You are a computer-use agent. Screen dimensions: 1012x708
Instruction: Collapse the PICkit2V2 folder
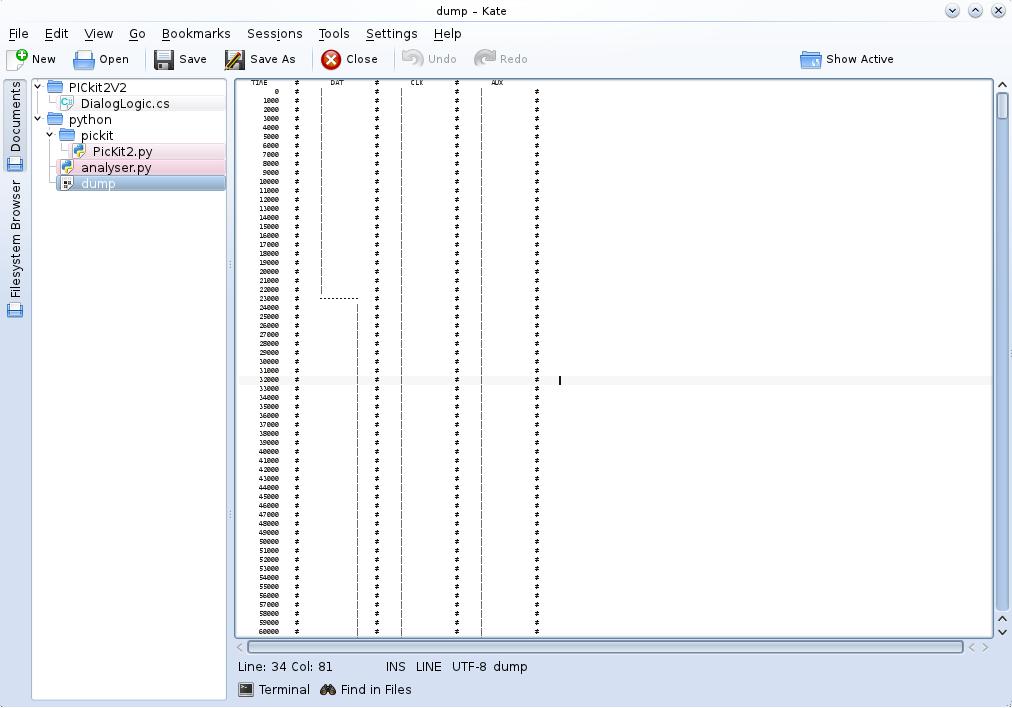tap(38, 87)
